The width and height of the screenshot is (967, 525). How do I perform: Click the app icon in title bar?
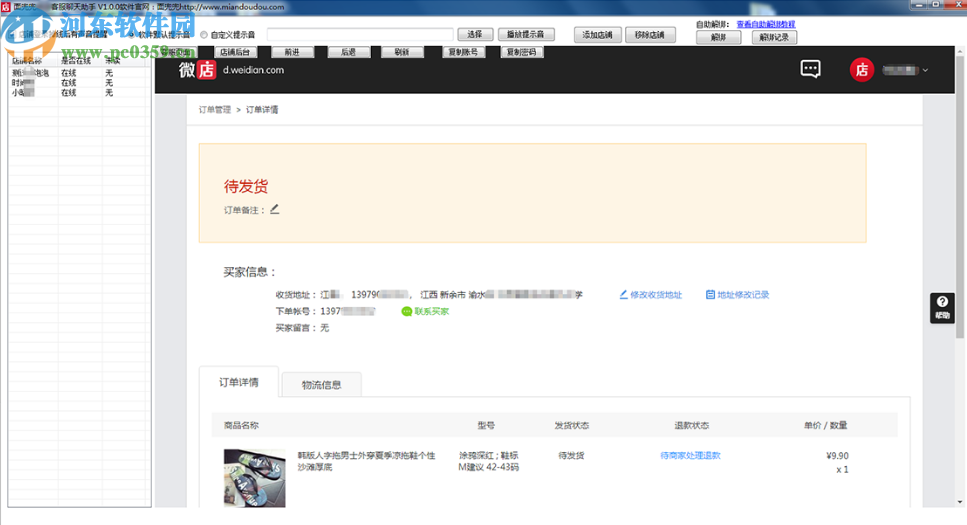click(6, 7)
